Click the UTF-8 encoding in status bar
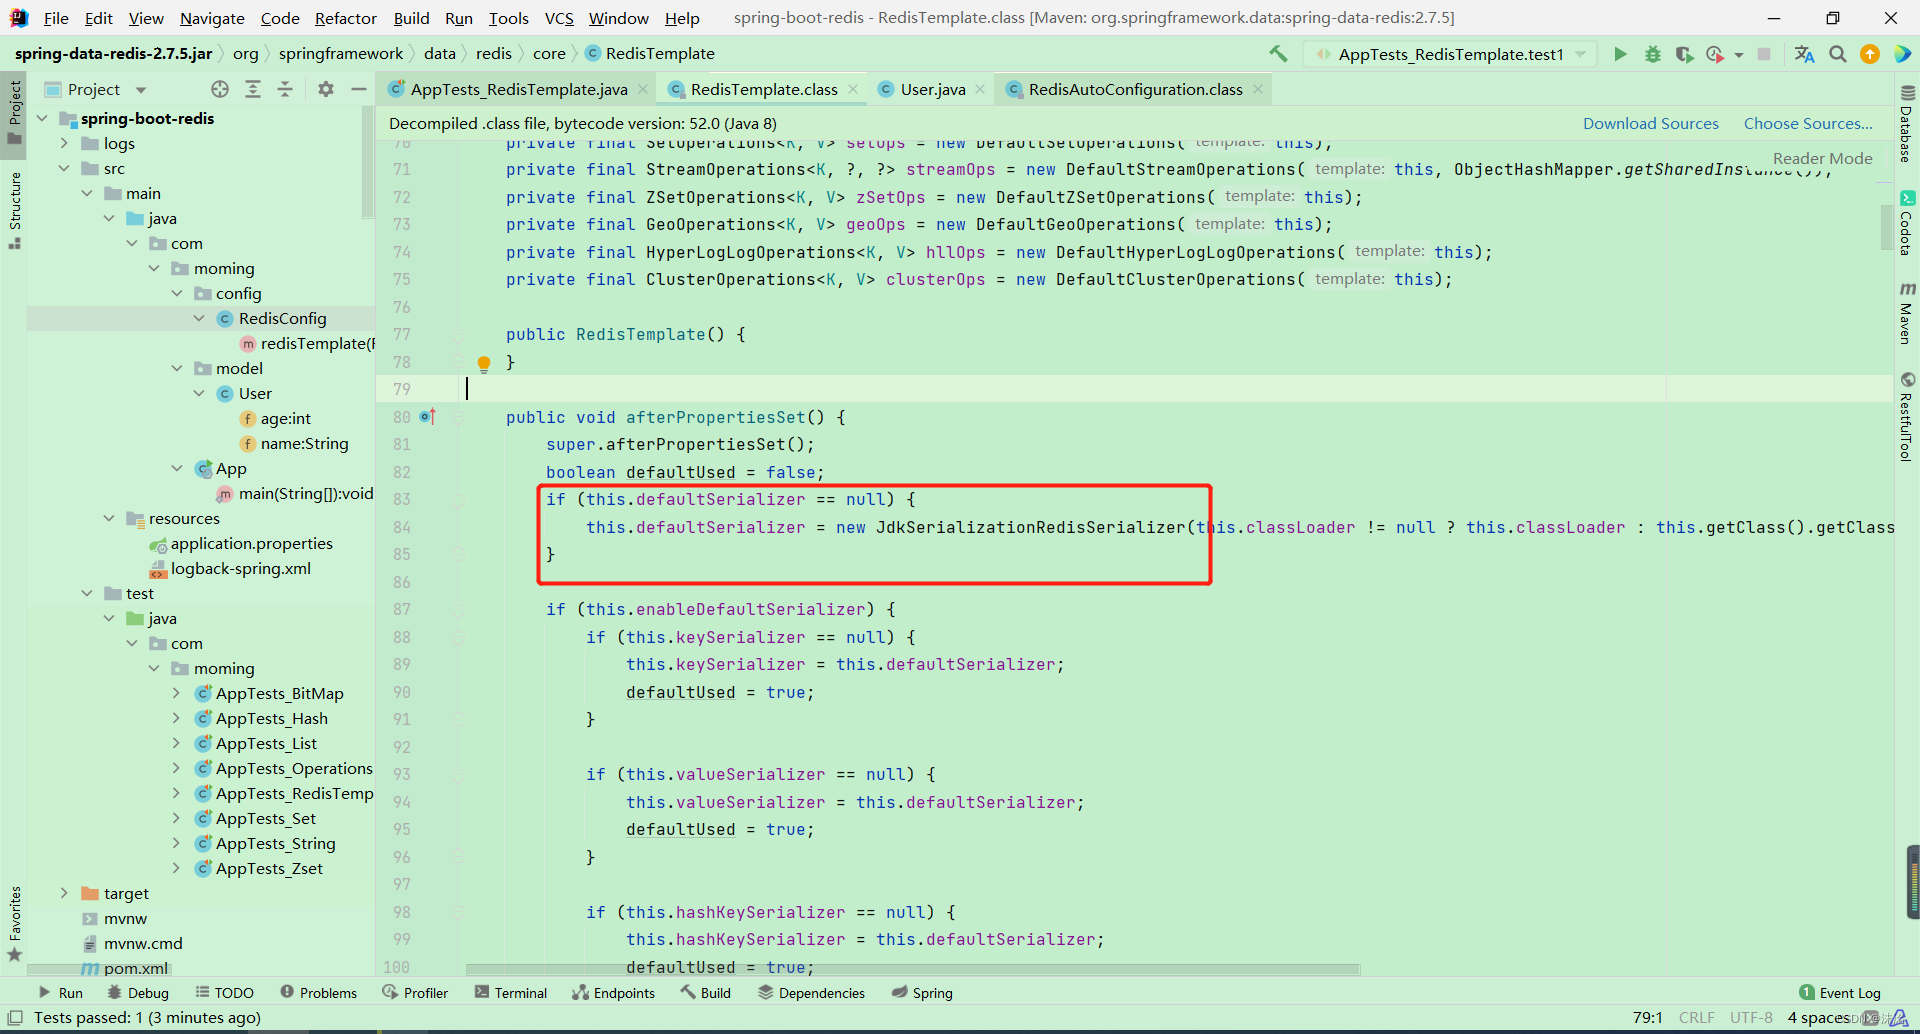 1751,1017
